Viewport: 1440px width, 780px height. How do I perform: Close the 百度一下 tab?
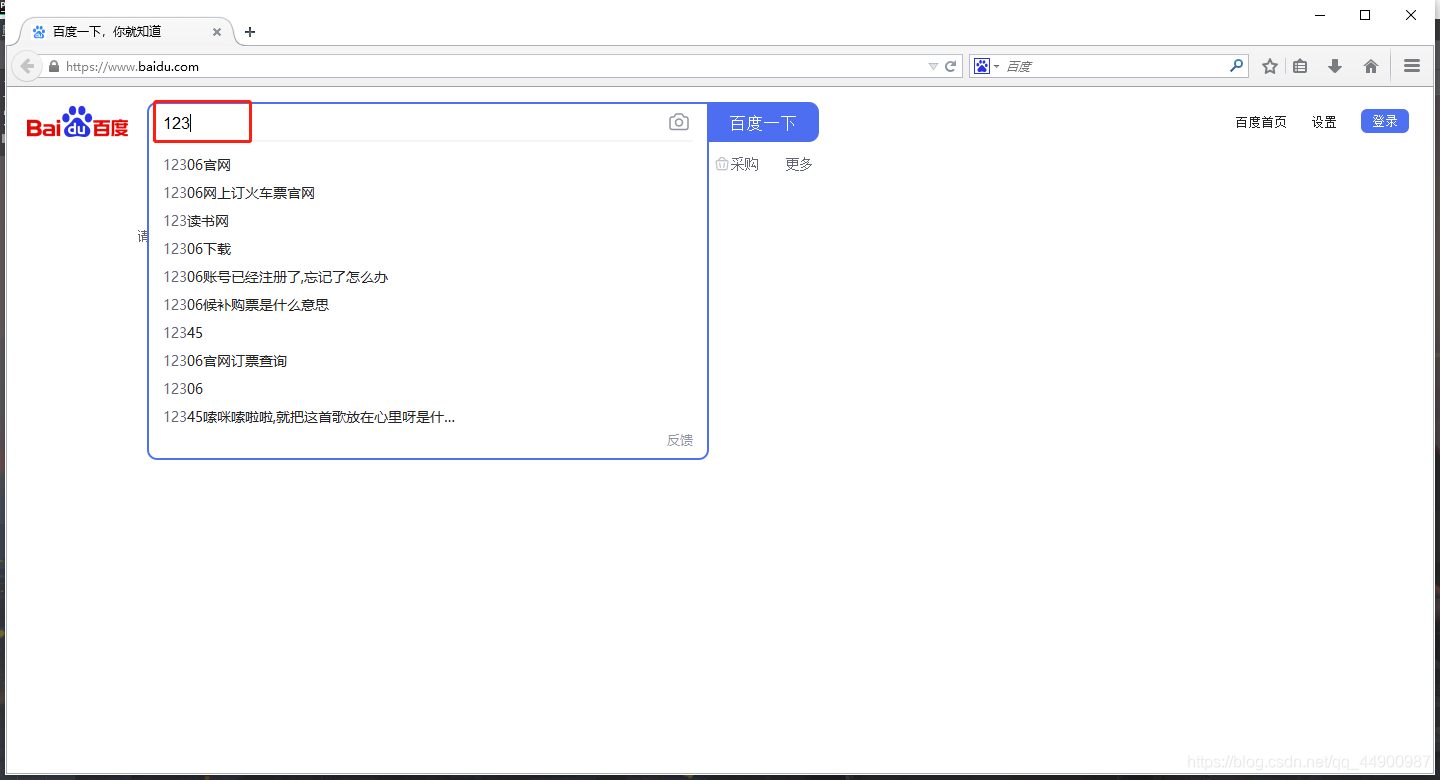pyautogui.click(x=217, y=32)
